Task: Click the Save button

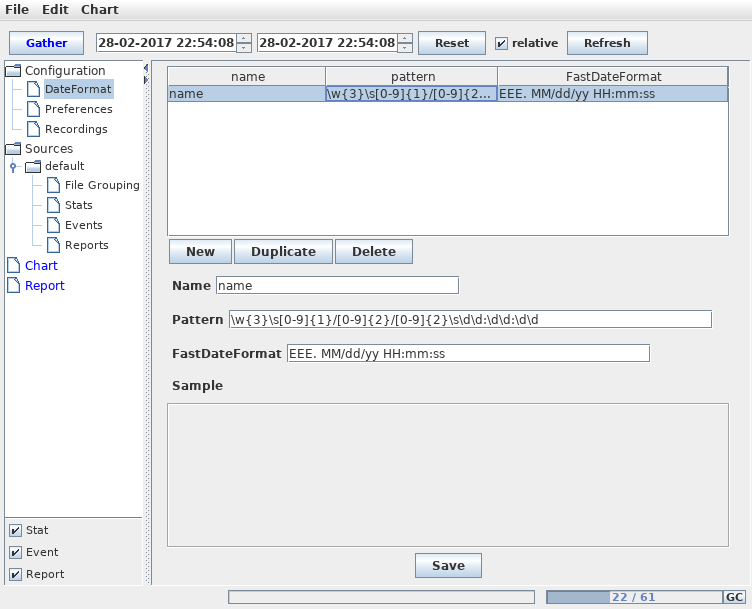Action: pos(448,566)
